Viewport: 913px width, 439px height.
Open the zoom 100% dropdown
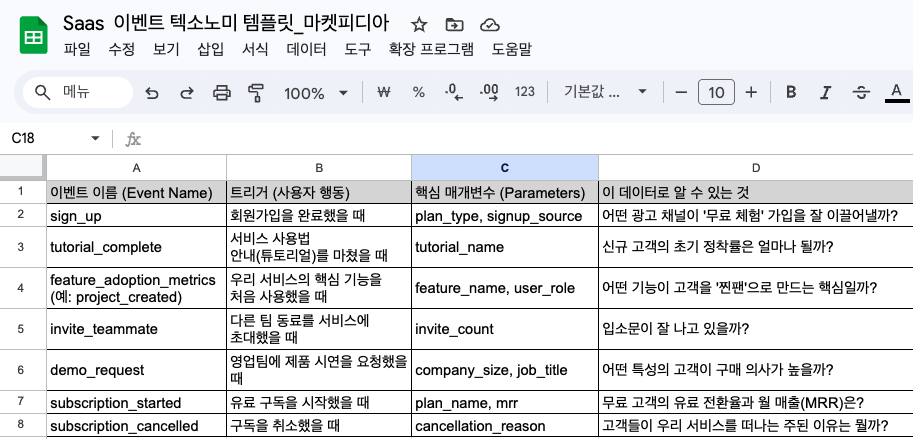[316, 93]
